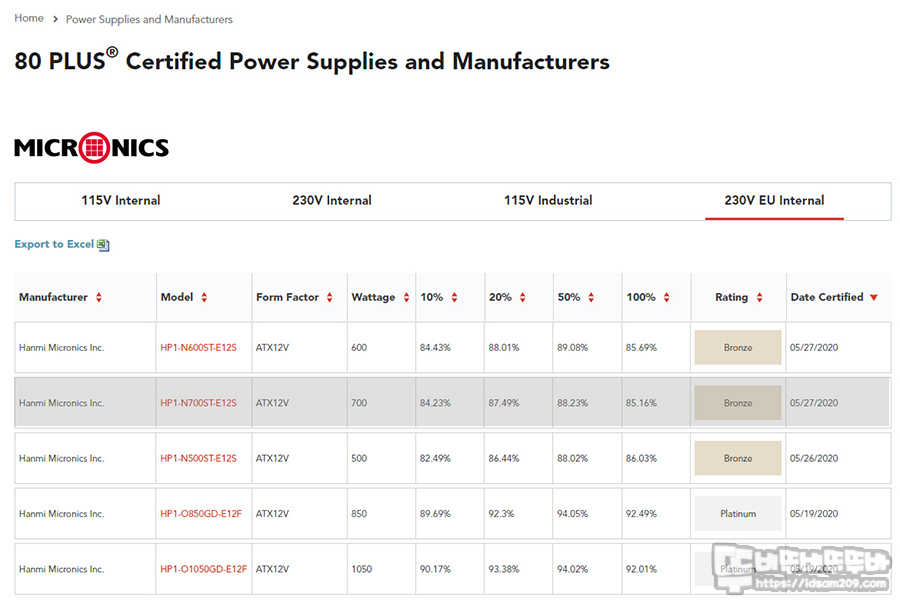
Task: Go to the Home breadcrumb link
Action: point(29,18)
